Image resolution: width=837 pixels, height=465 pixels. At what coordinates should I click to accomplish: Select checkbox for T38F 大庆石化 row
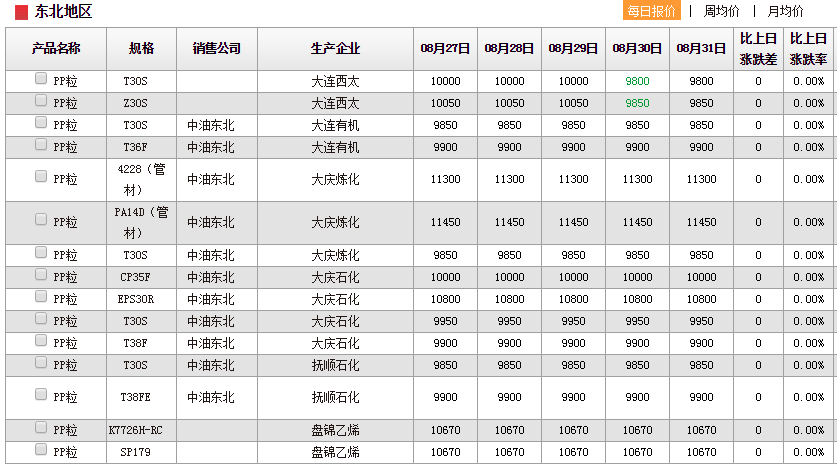click(41, 341)
